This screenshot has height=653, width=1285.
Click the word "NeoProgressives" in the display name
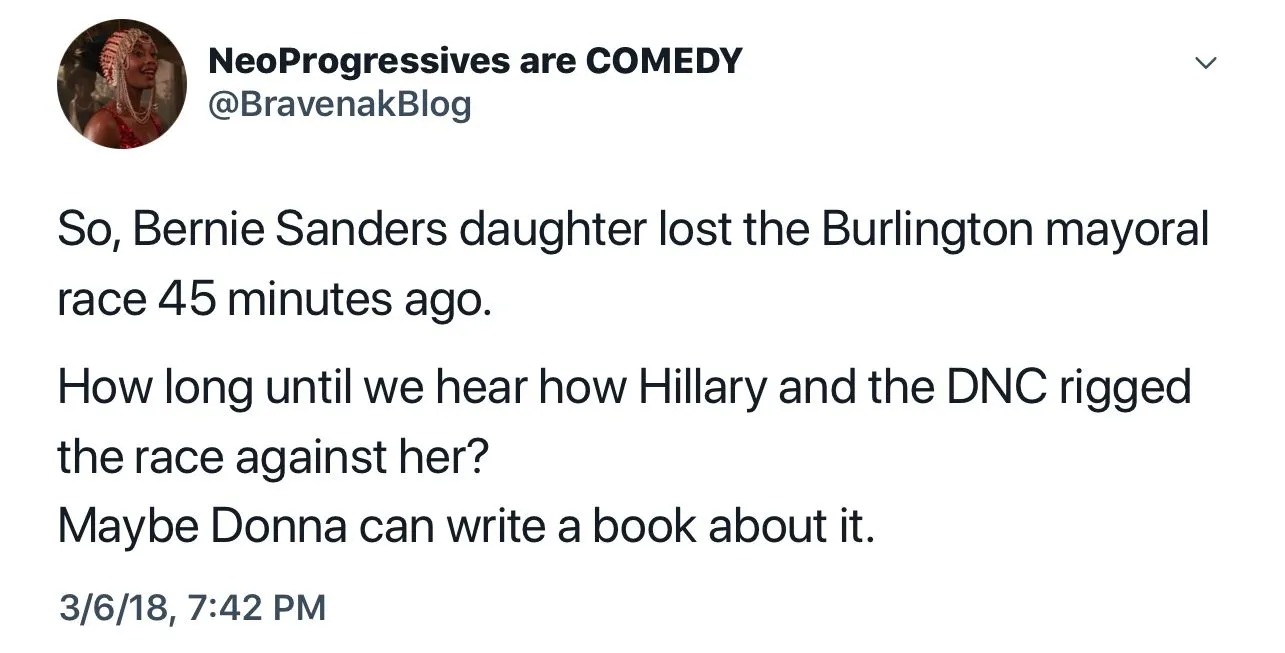click(x=358, y=62)
